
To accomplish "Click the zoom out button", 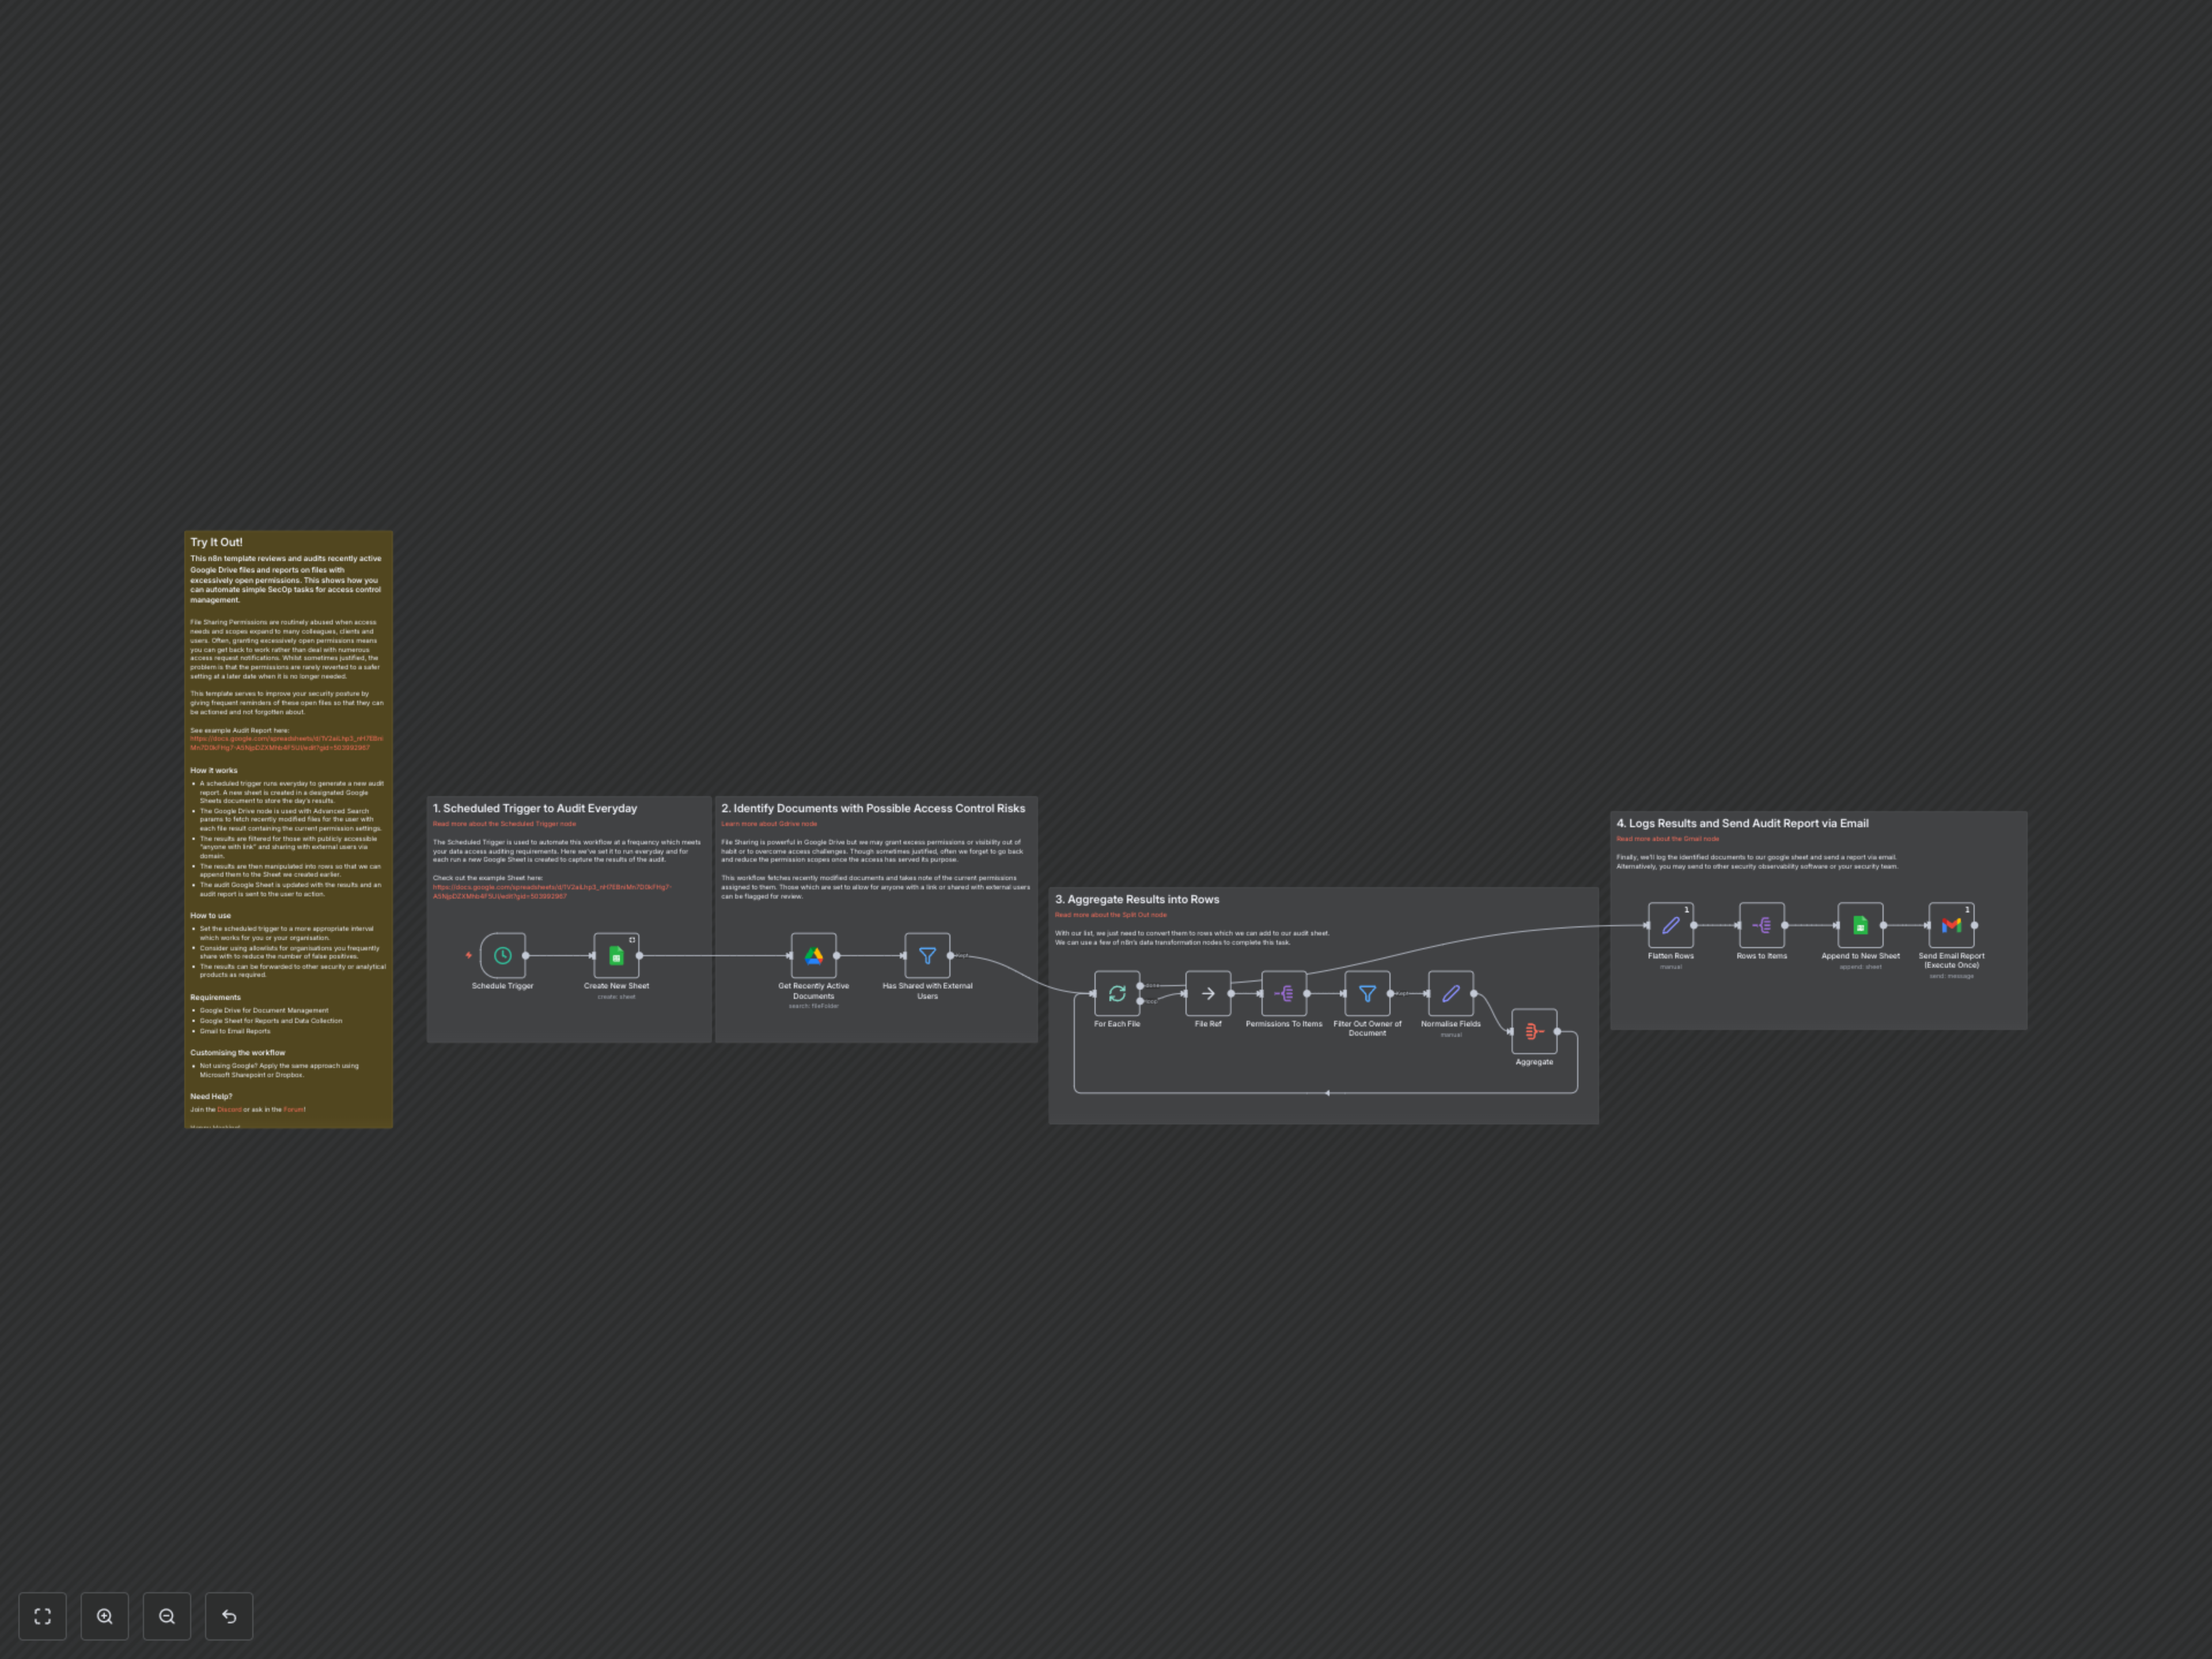I will point(167,1616).
